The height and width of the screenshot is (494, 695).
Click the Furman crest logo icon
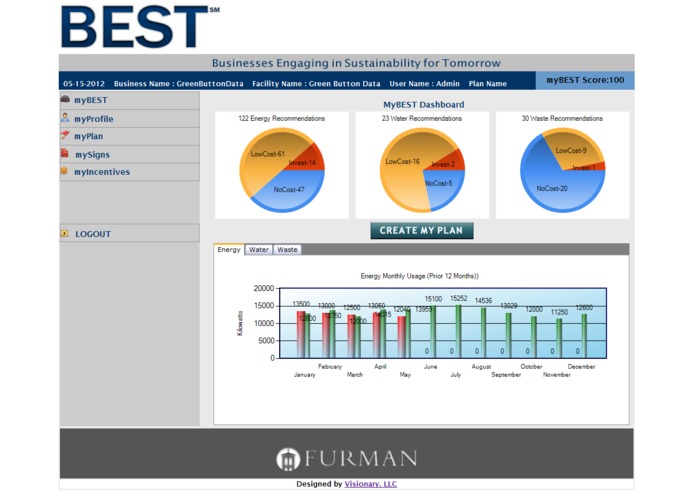point(288,459)
